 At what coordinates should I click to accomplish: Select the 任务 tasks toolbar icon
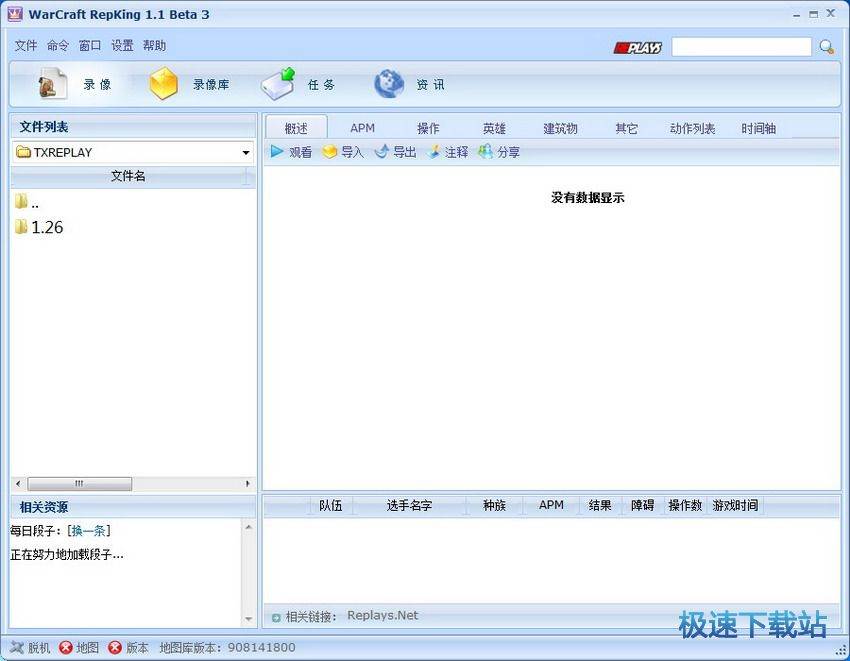coord(278,83)
